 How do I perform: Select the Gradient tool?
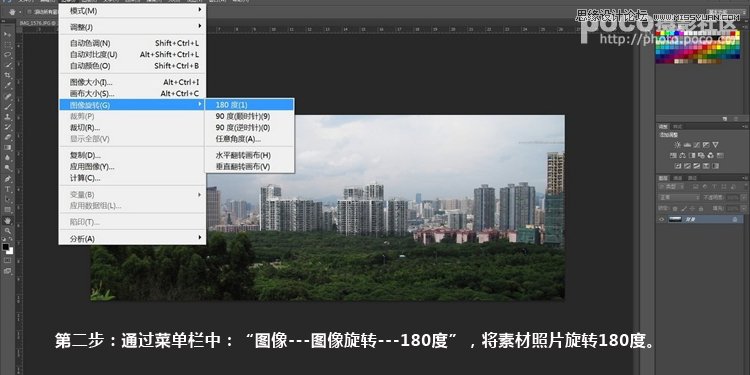[8, 147]
